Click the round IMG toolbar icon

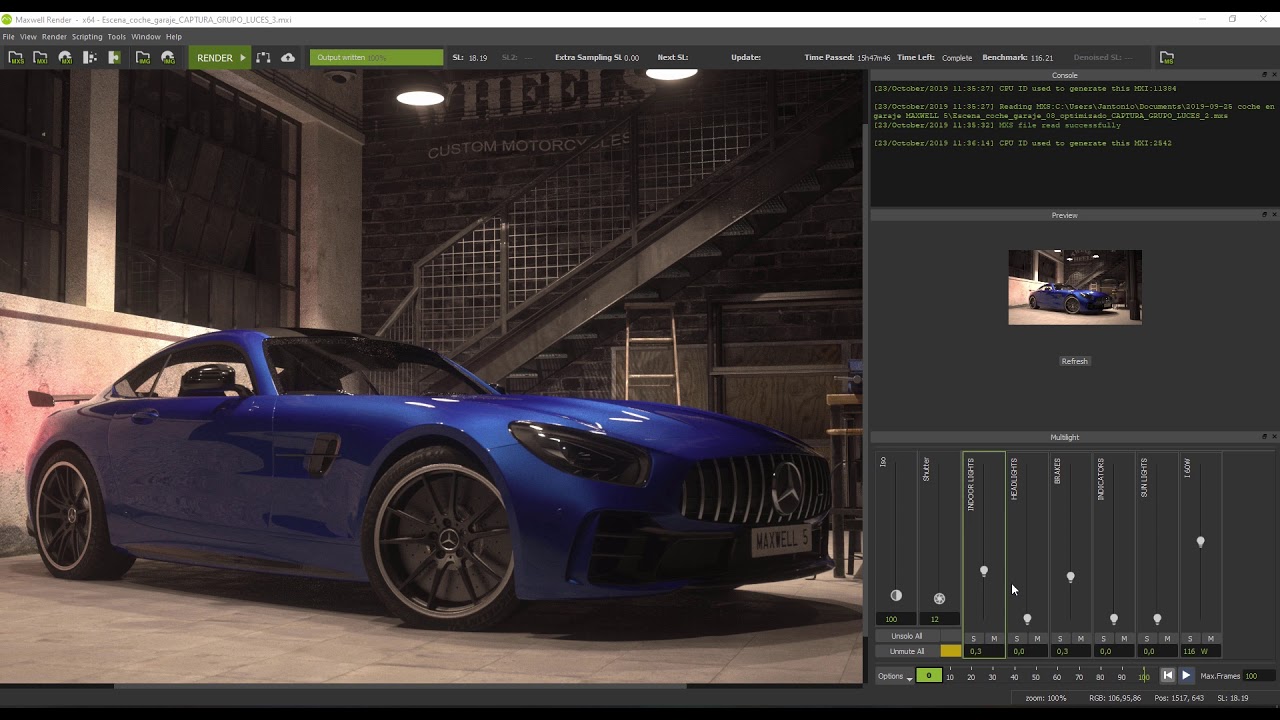168,58
